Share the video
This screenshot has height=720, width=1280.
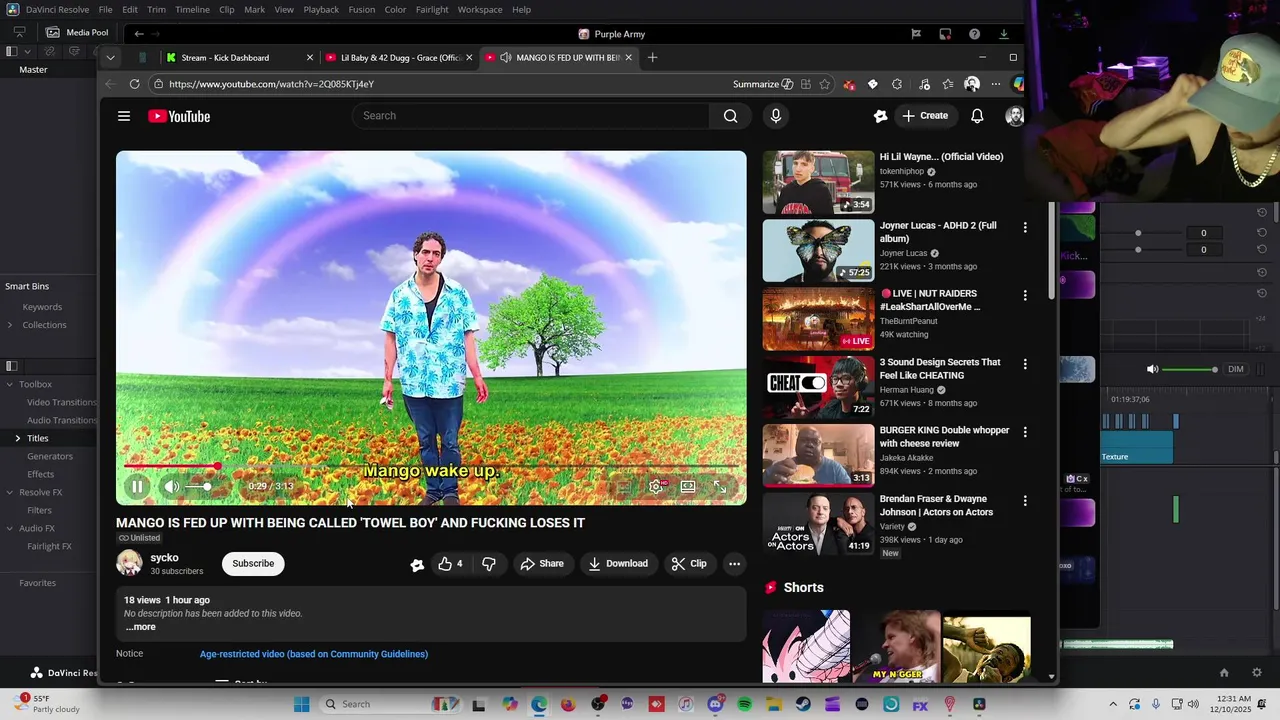[x=542, y=564]
